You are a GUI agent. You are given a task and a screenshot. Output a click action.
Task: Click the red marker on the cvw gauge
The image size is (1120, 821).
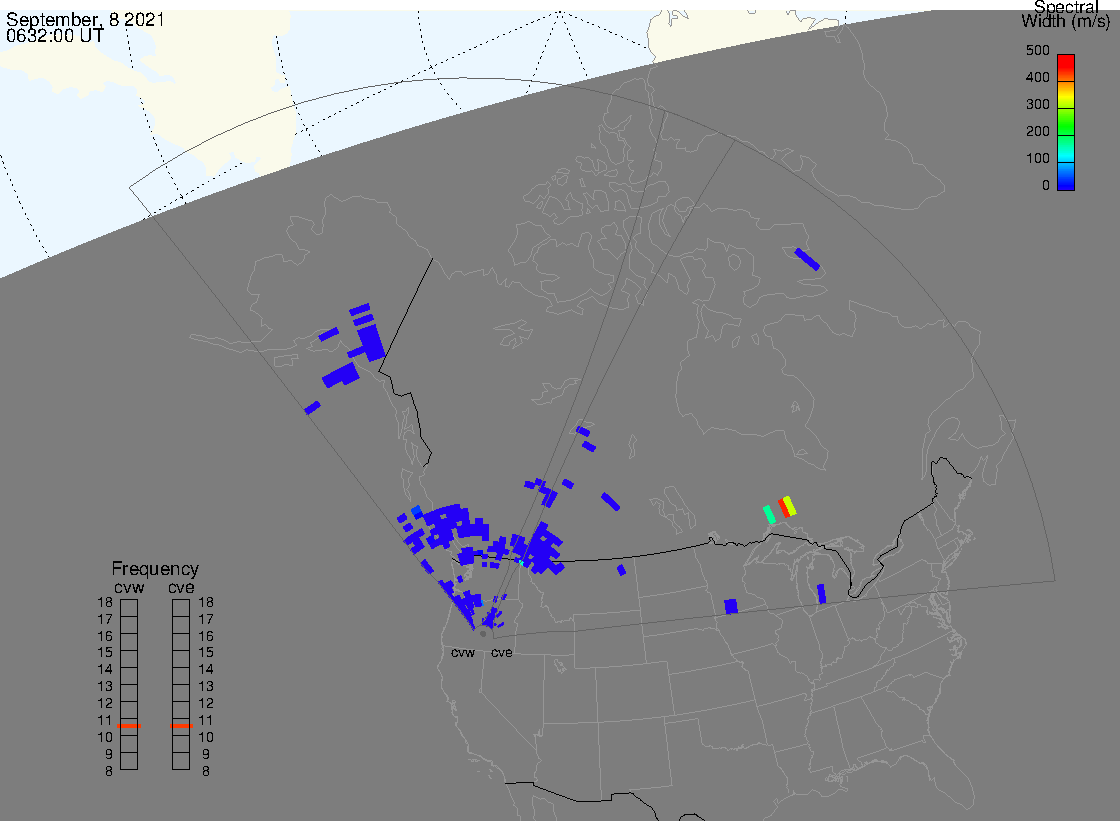pyautogui.click(x=129, y=726)
